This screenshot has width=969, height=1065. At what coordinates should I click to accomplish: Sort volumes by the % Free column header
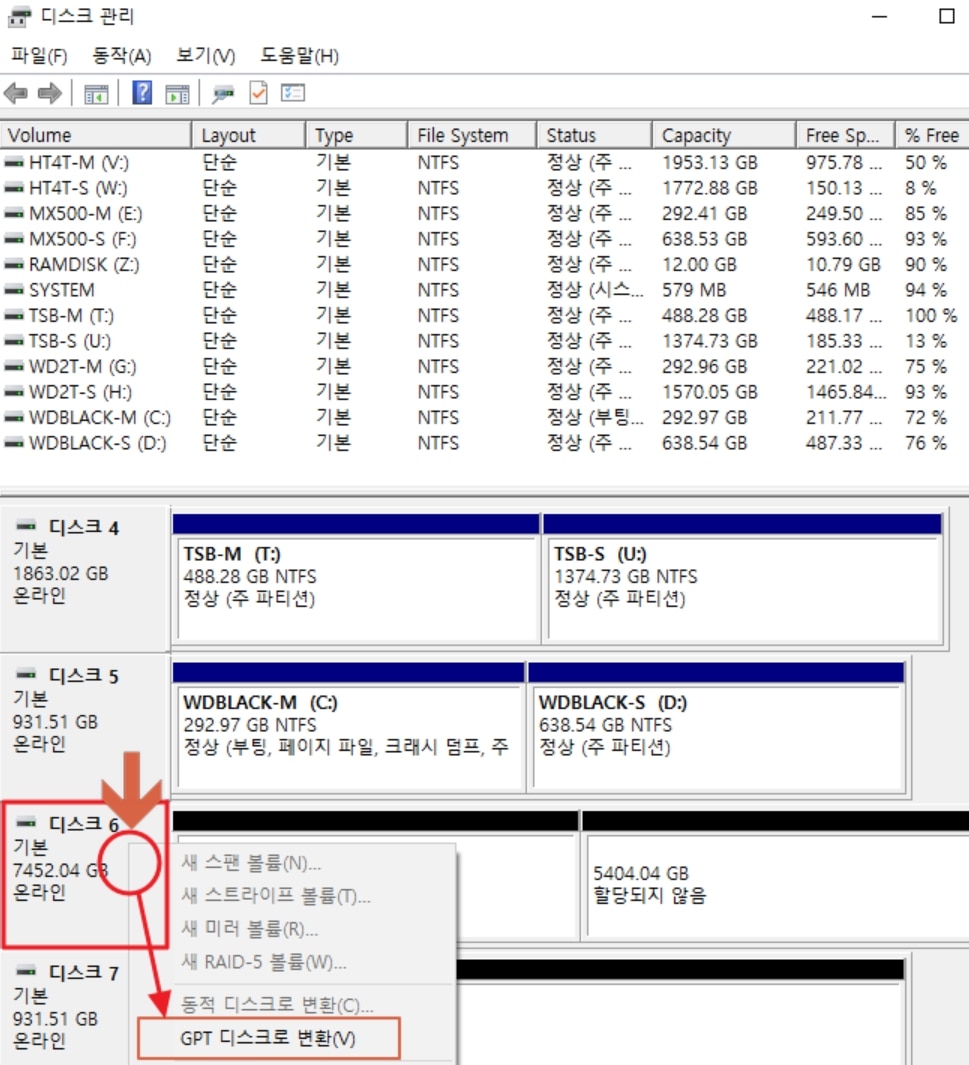[931, 136]
